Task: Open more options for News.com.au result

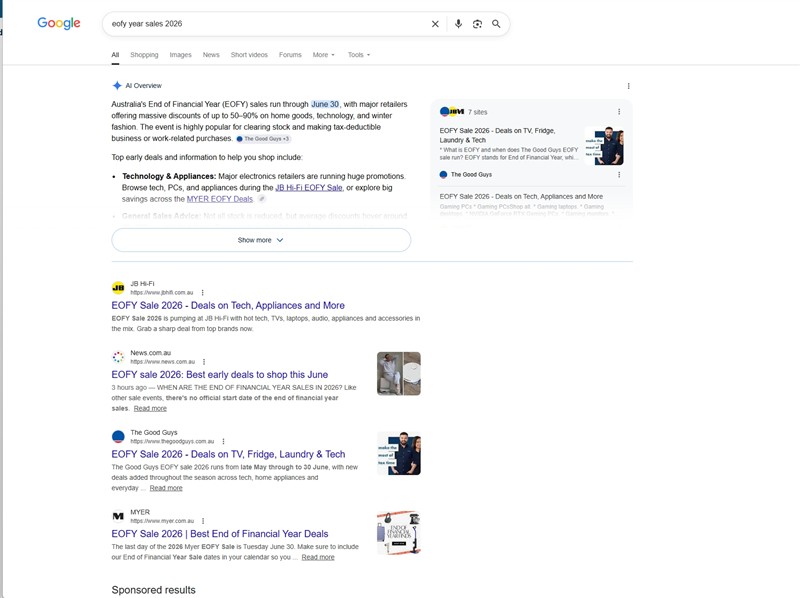Action: pyautogui.click(x=204, y=362)
